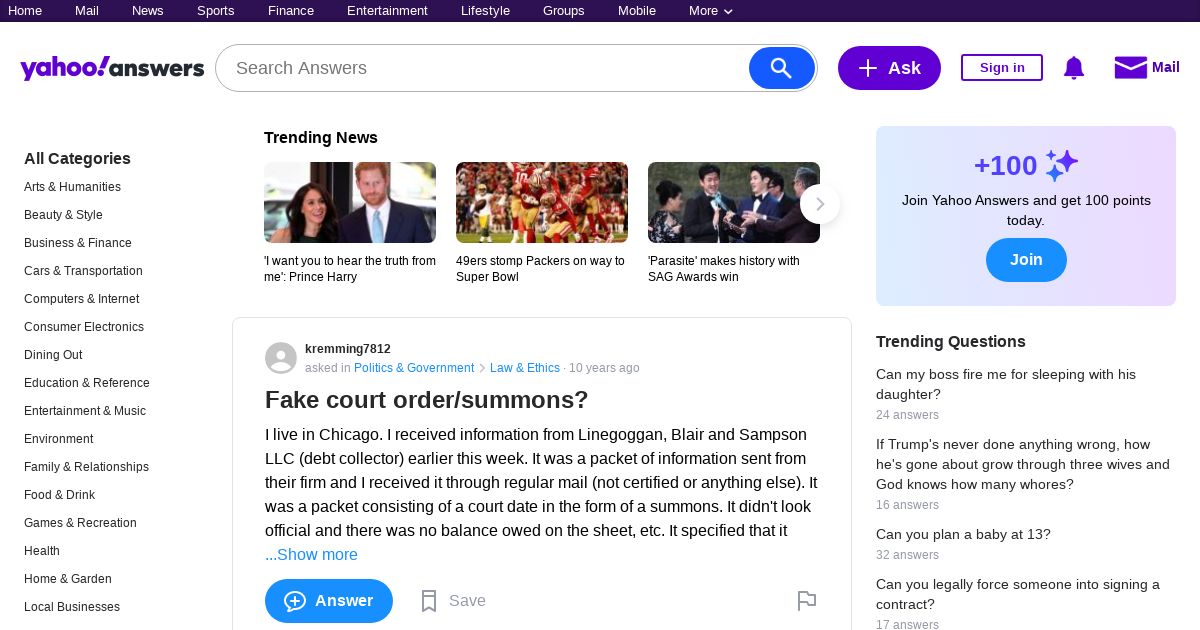This screenshot has height=630, width=1200.
Task: Select Food & Drink category
Action: point(60,495)
